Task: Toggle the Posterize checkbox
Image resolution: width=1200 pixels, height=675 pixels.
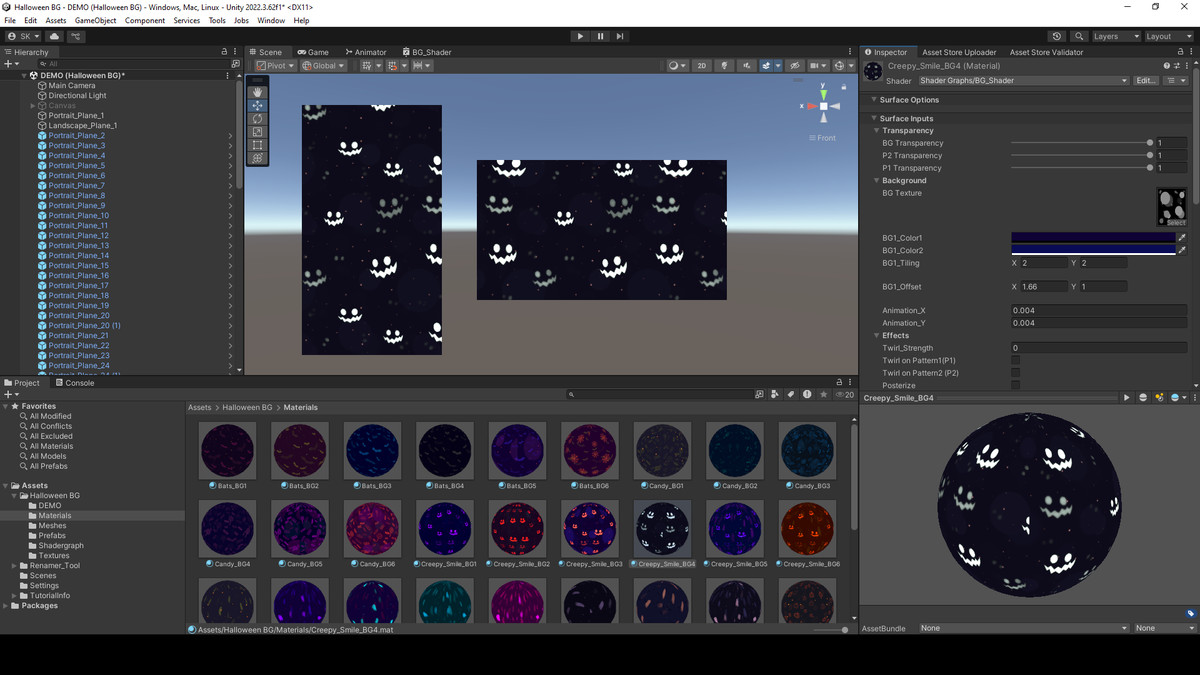Action: click(x=1016, y=385)
